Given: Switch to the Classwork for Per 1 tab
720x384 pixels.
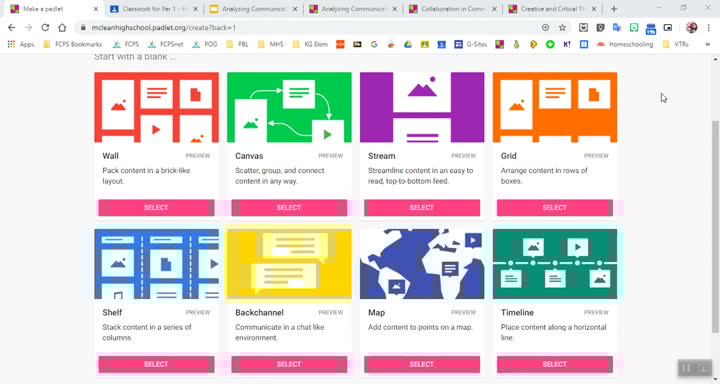Looking at the screenshot, I should point(154,9).
